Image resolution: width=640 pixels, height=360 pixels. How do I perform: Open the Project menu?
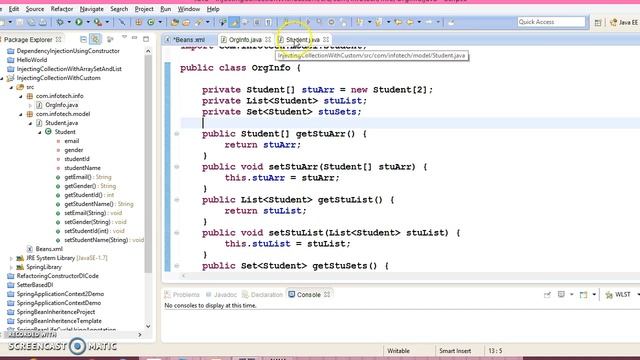tap(144, 9)
